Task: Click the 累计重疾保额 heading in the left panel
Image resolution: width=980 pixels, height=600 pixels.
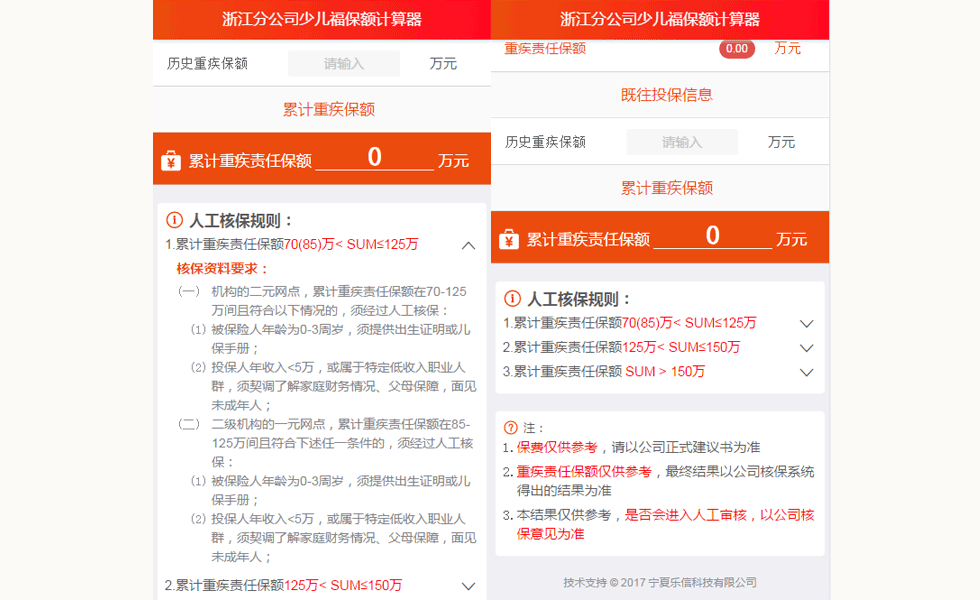Action: coord(329,109)
